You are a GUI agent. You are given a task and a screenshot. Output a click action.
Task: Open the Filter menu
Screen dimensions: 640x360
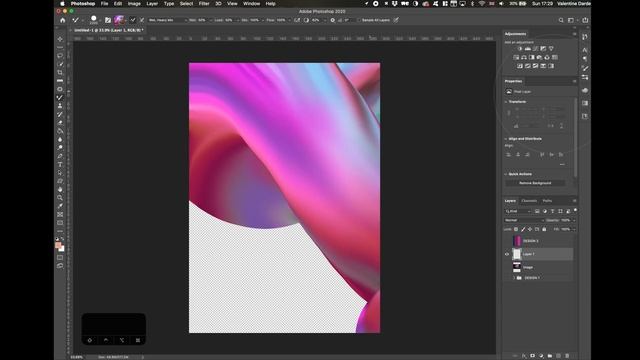pos(204,4)
